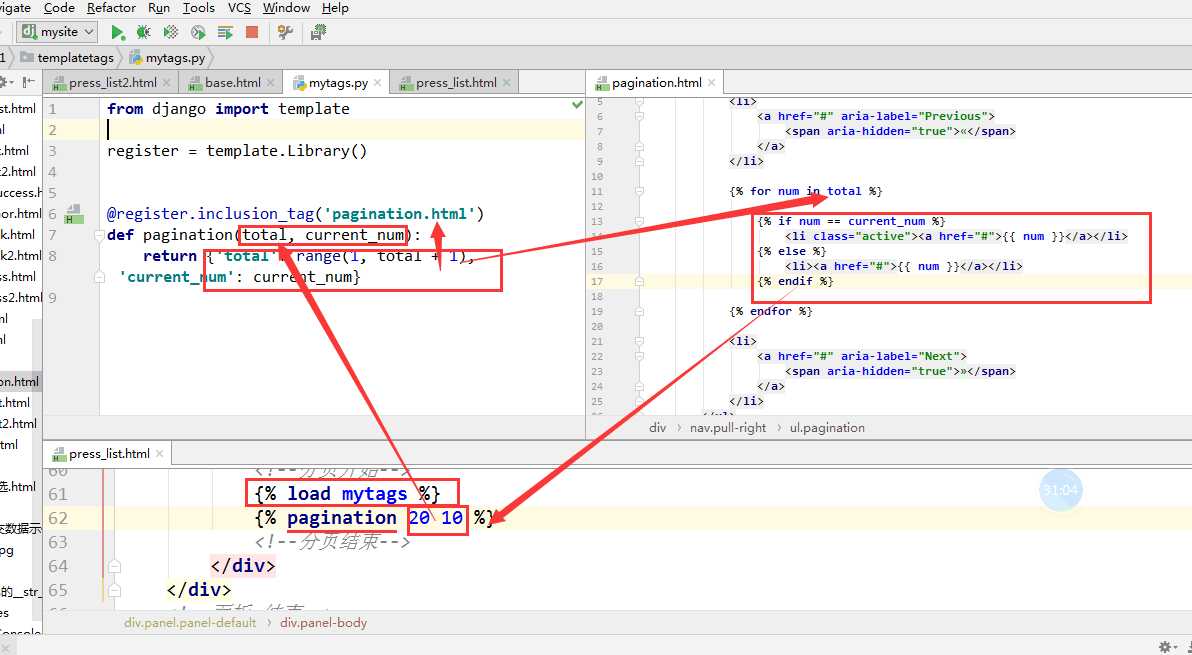The image size is (1192, 655).
Task: Stop the running process (red square)
Action: pyautogui.click(x=252, y=32)
